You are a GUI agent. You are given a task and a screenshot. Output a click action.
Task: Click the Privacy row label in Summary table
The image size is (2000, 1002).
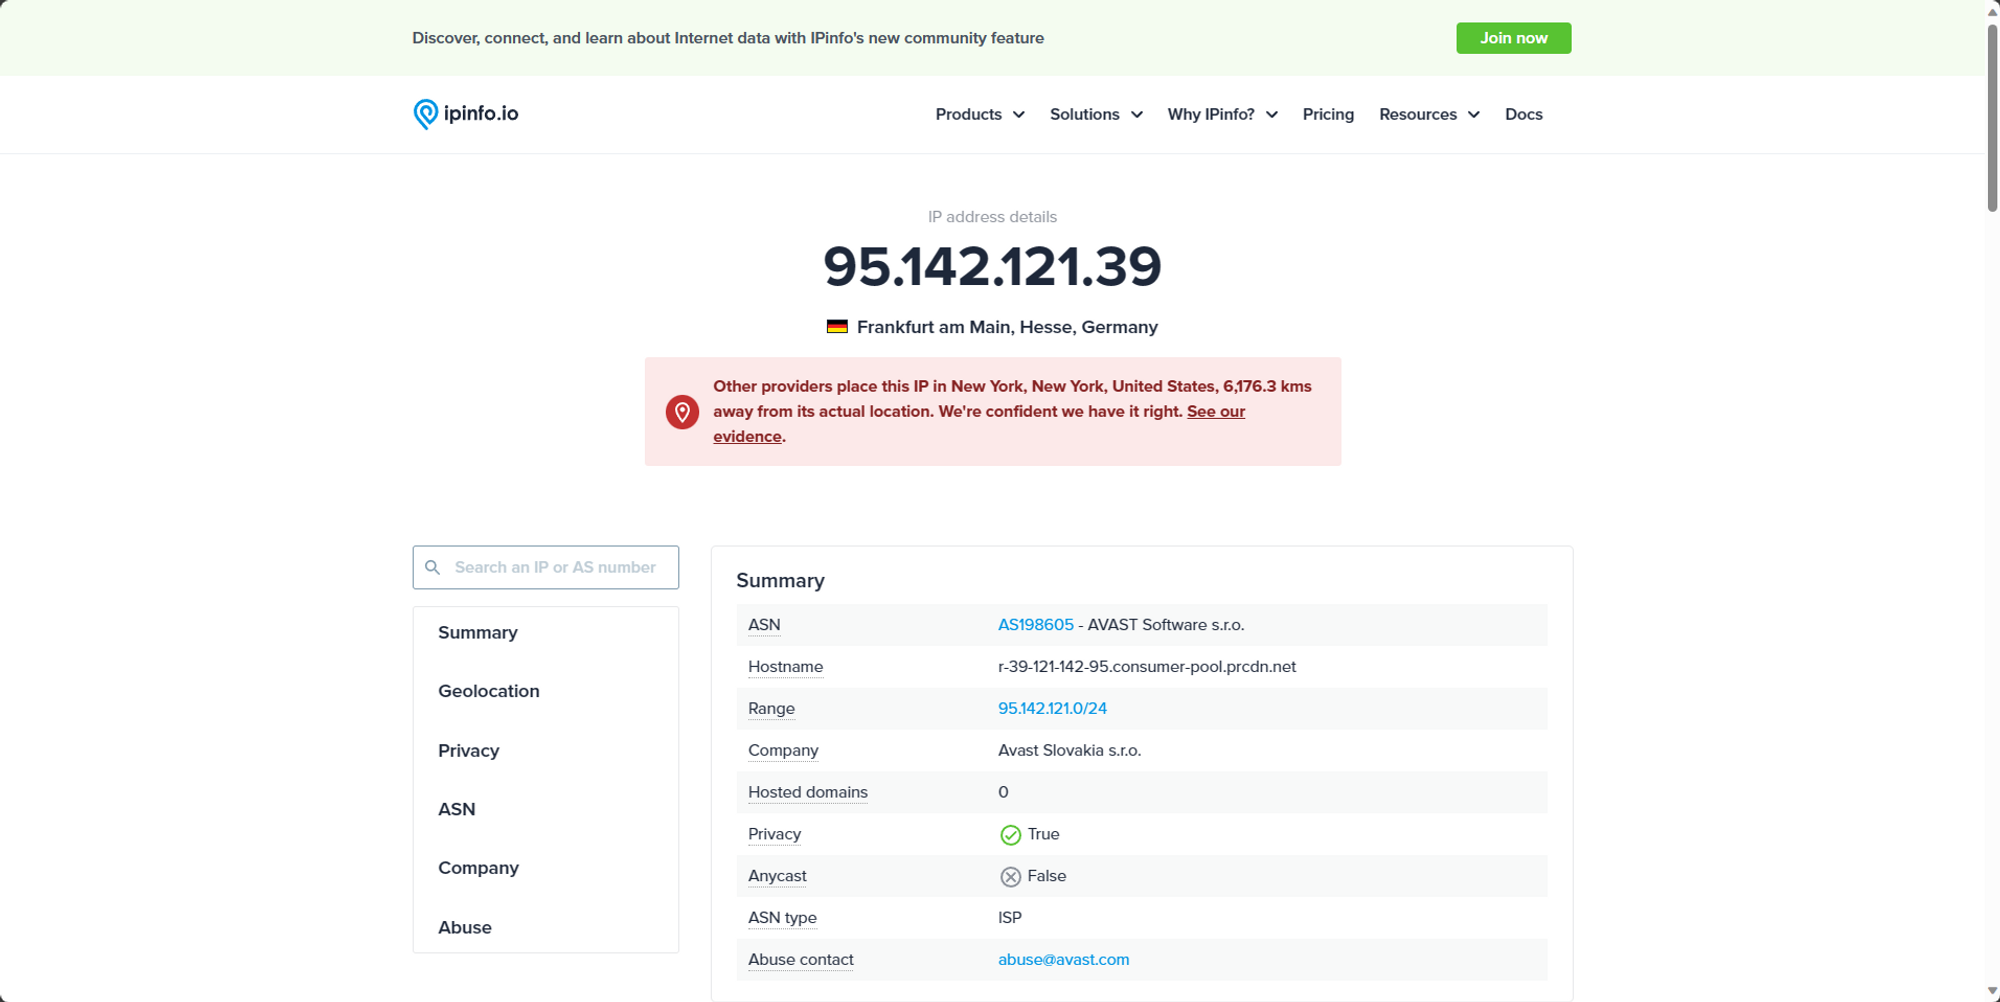point(774,834)
